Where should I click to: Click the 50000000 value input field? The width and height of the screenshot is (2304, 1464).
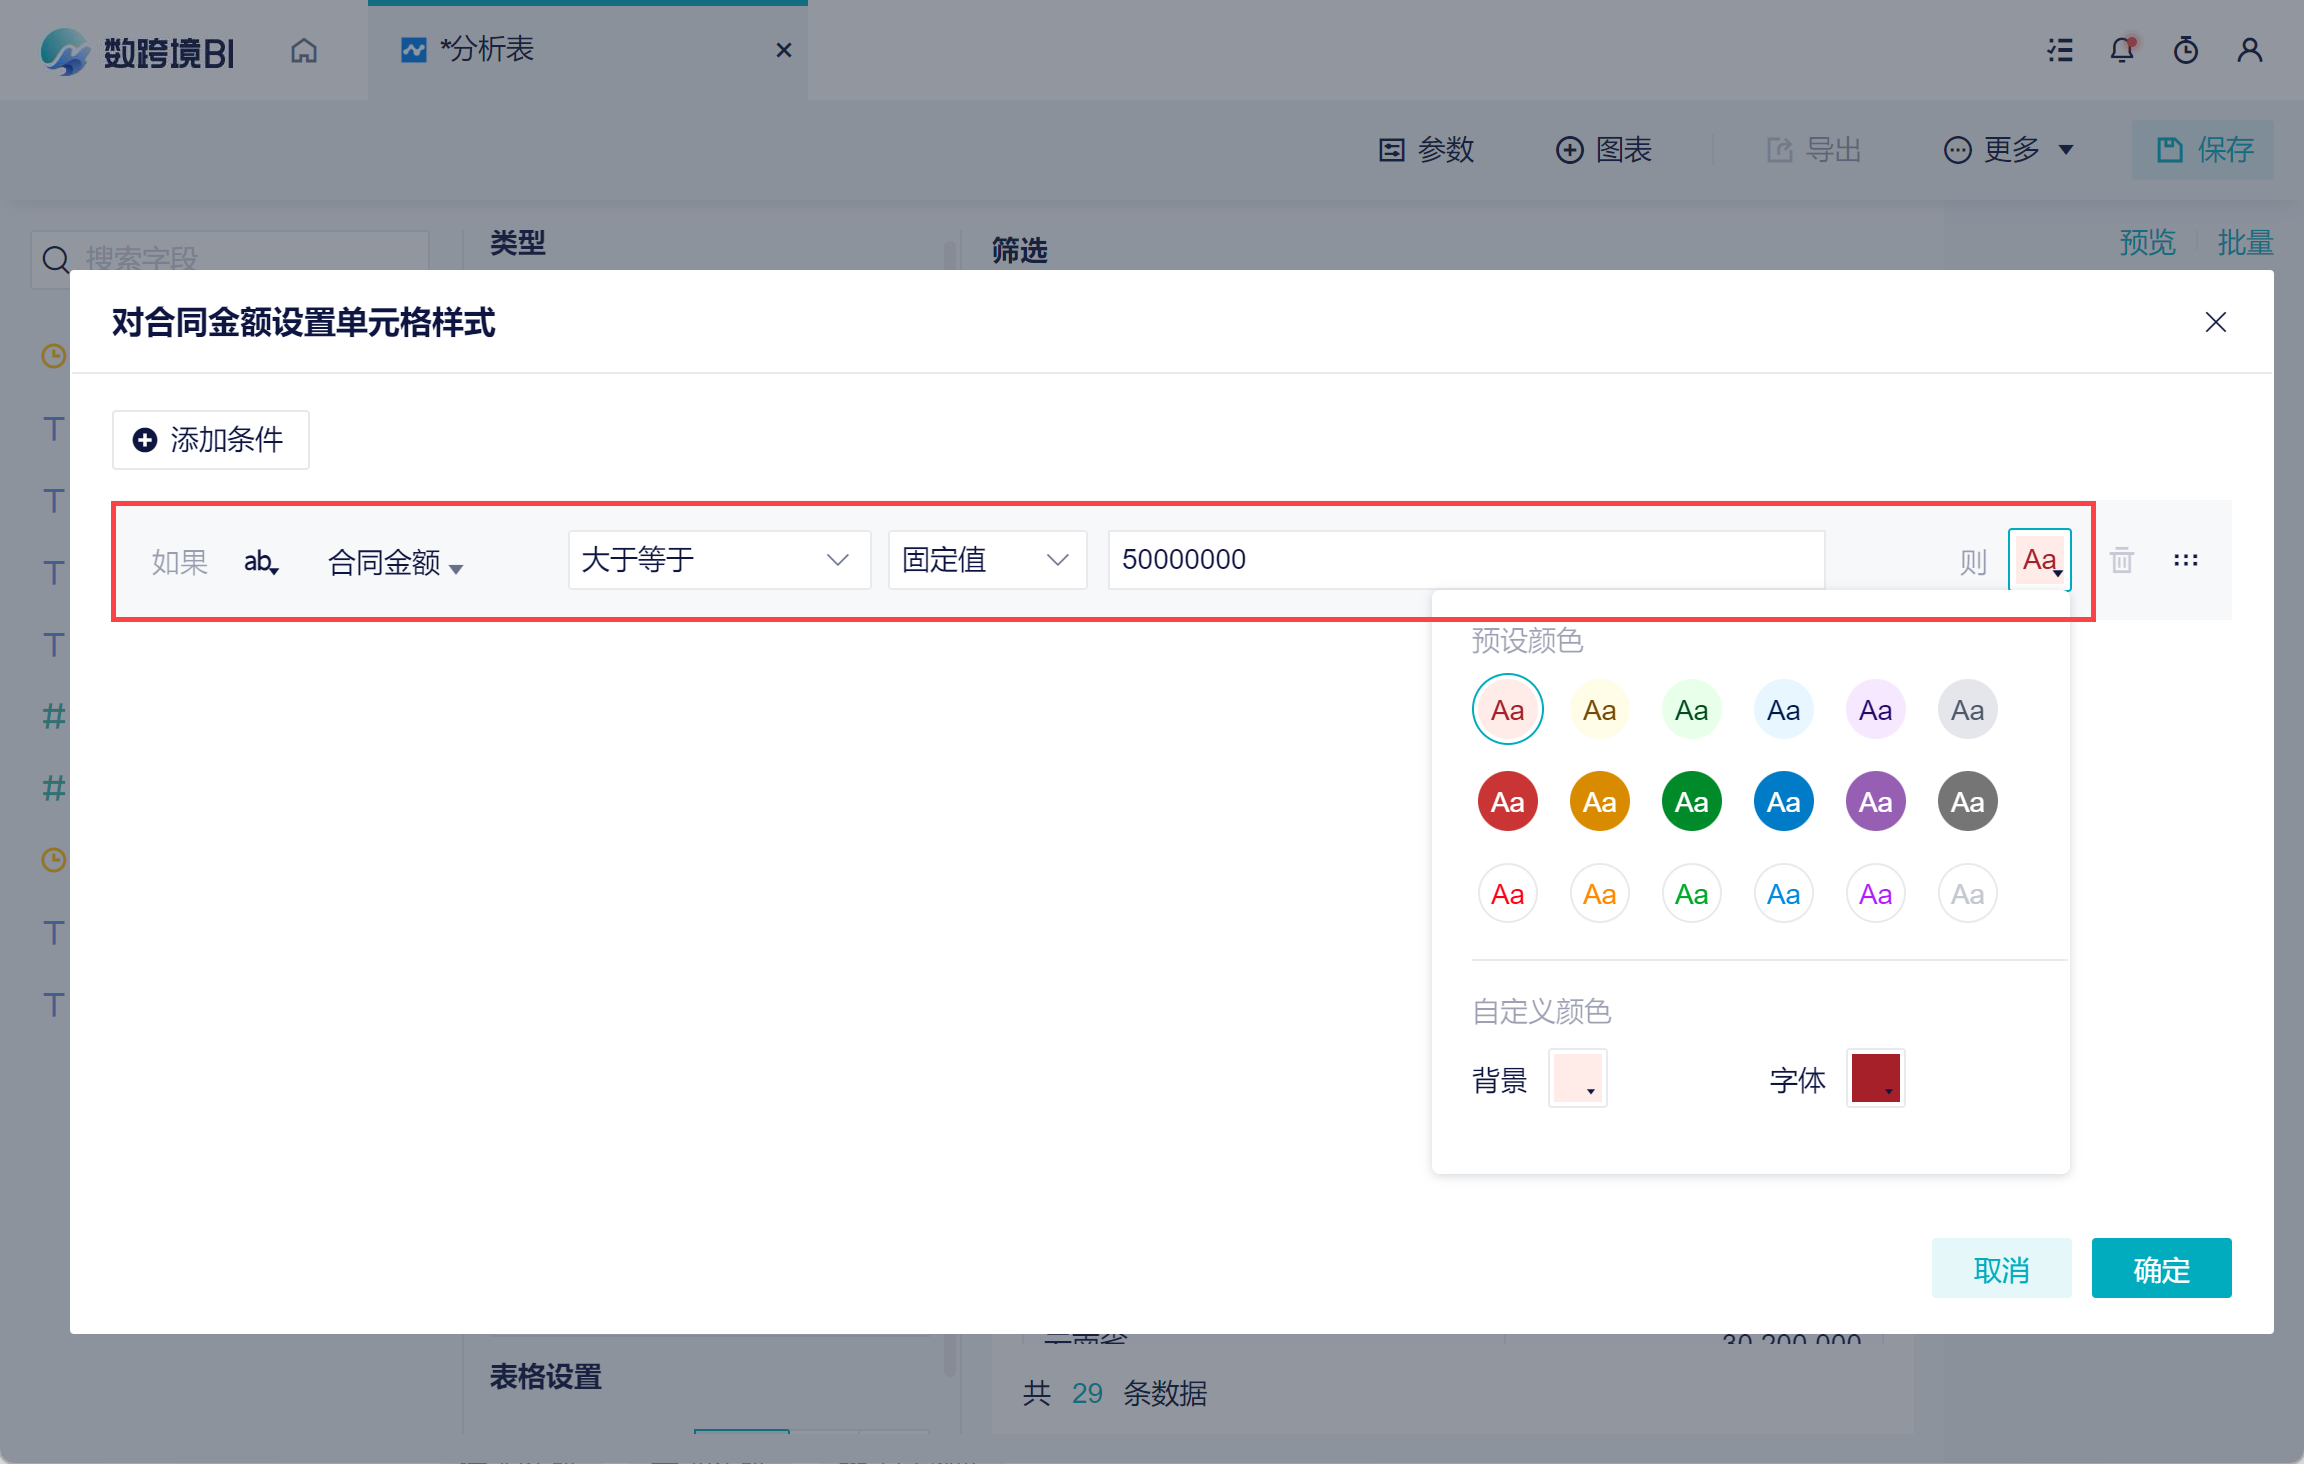[1465, 560]
